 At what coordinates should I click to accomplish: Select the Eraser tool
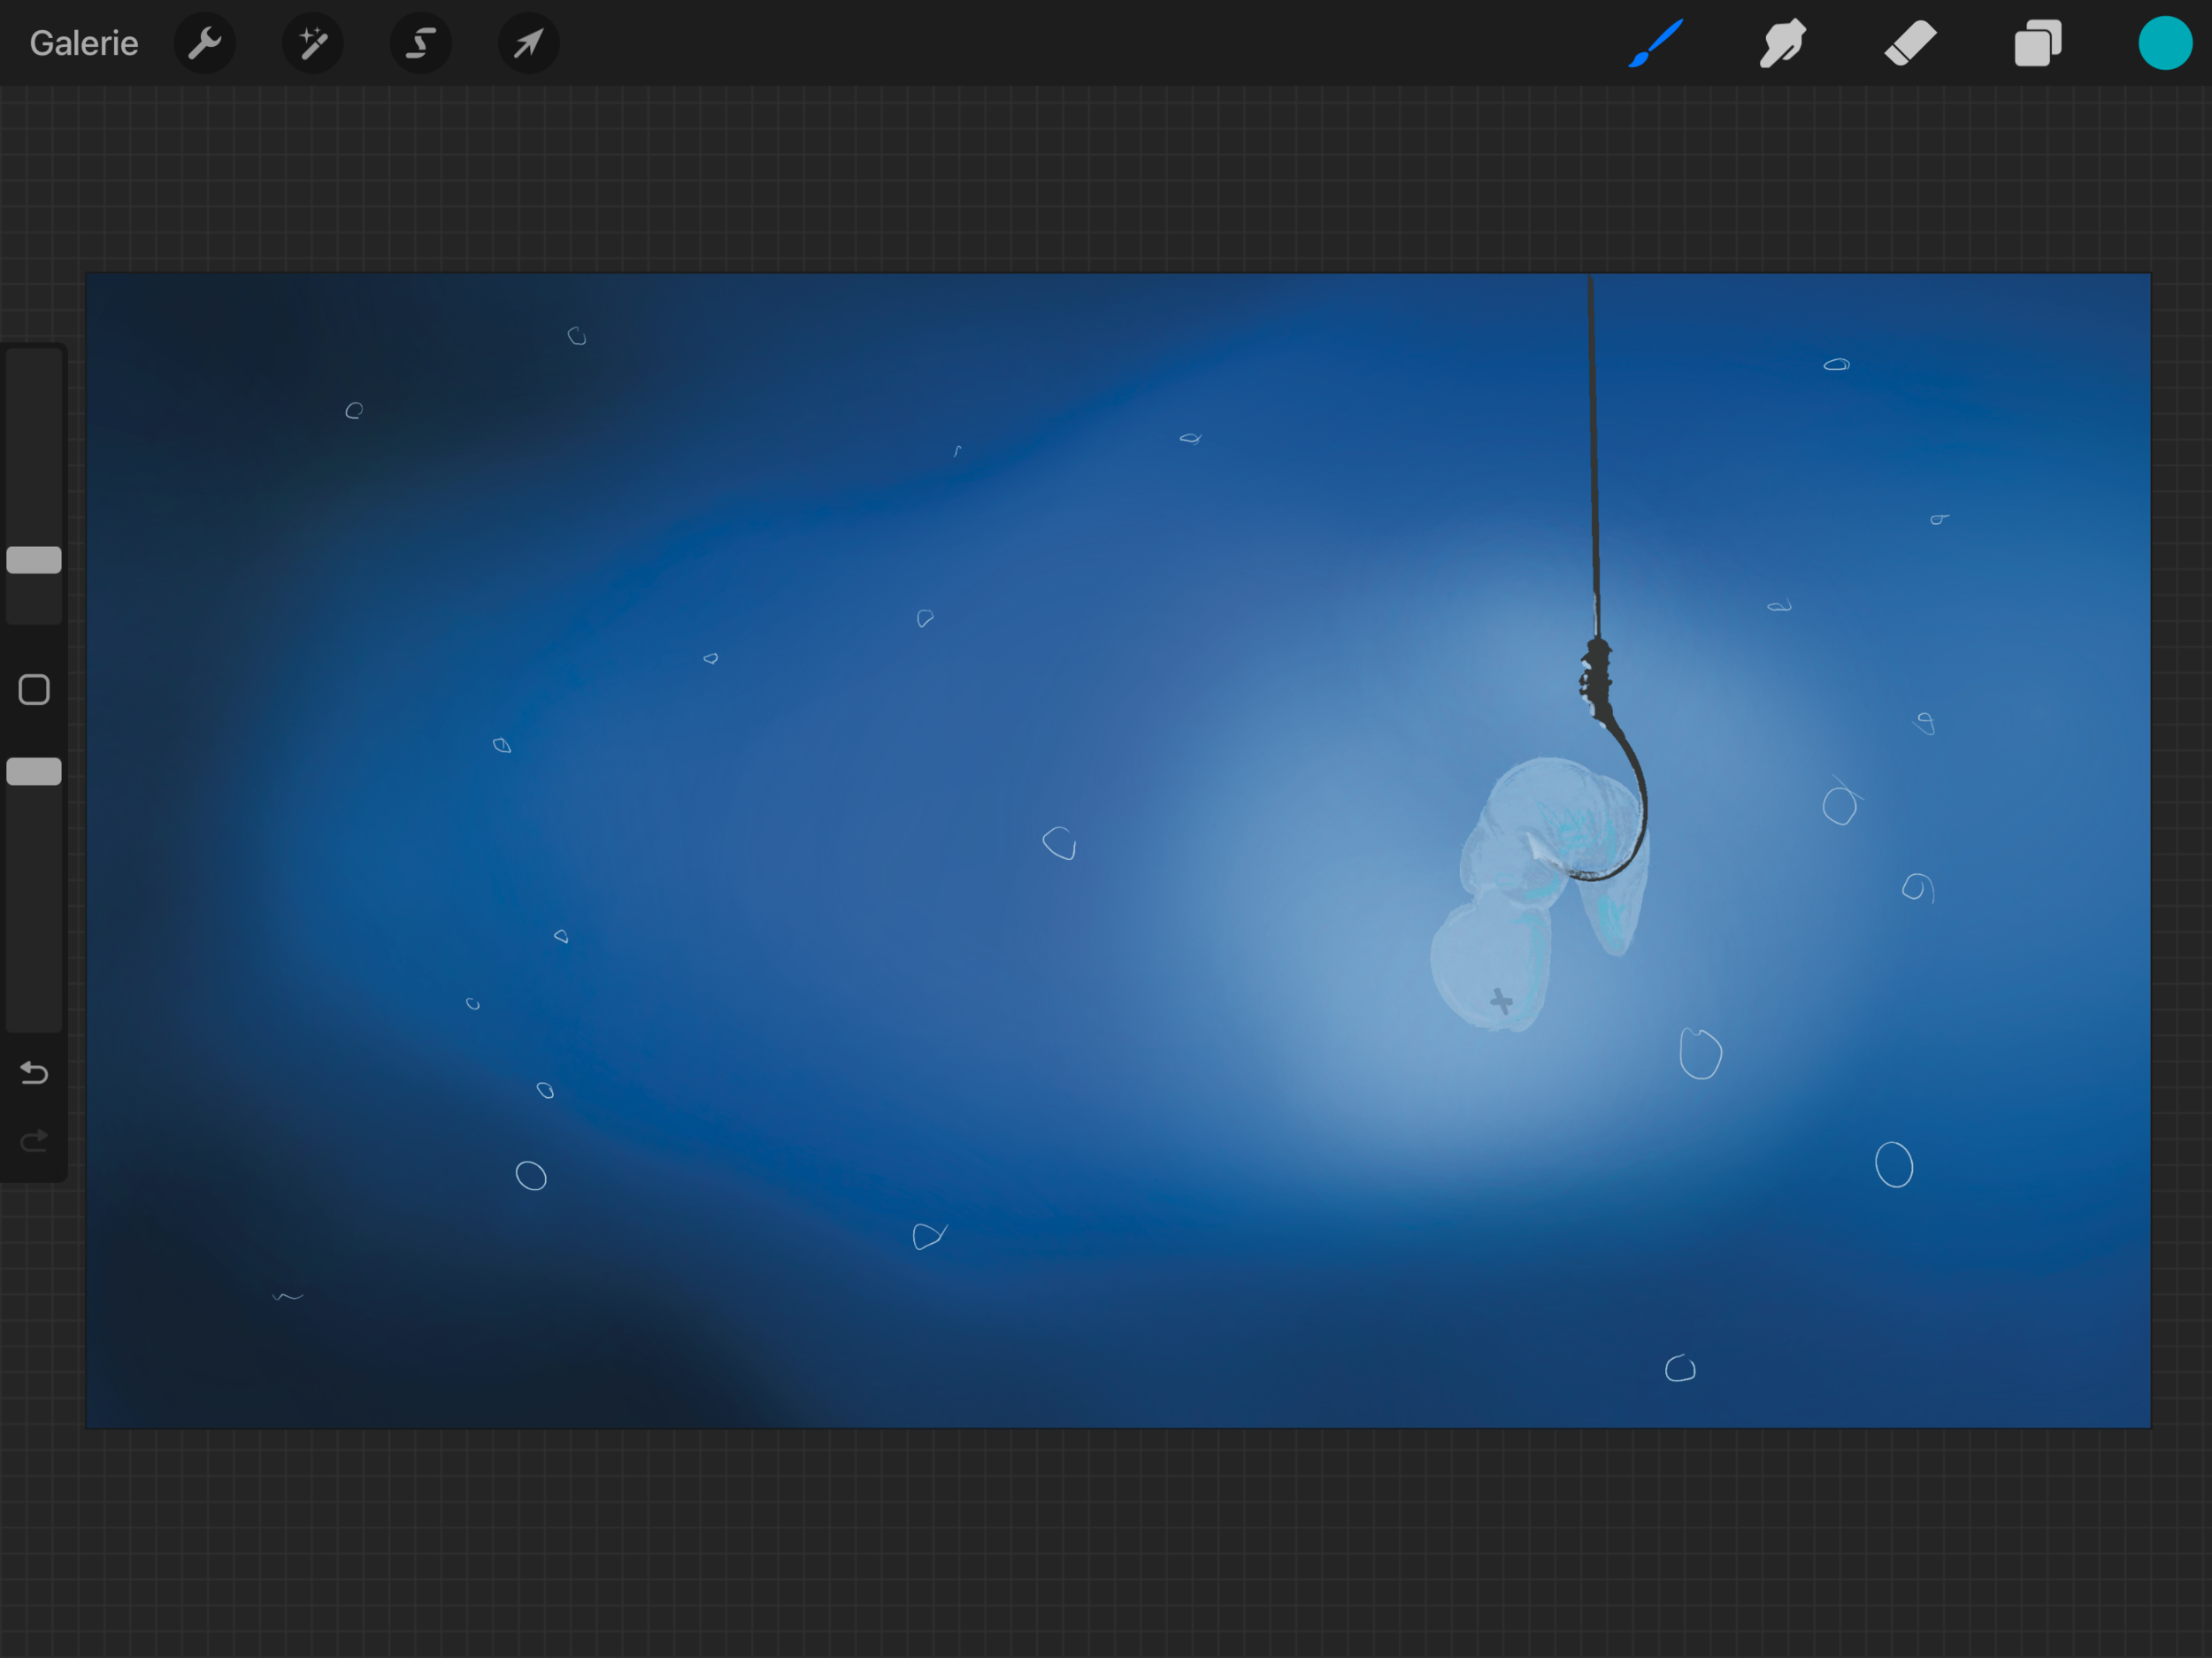1910,43
